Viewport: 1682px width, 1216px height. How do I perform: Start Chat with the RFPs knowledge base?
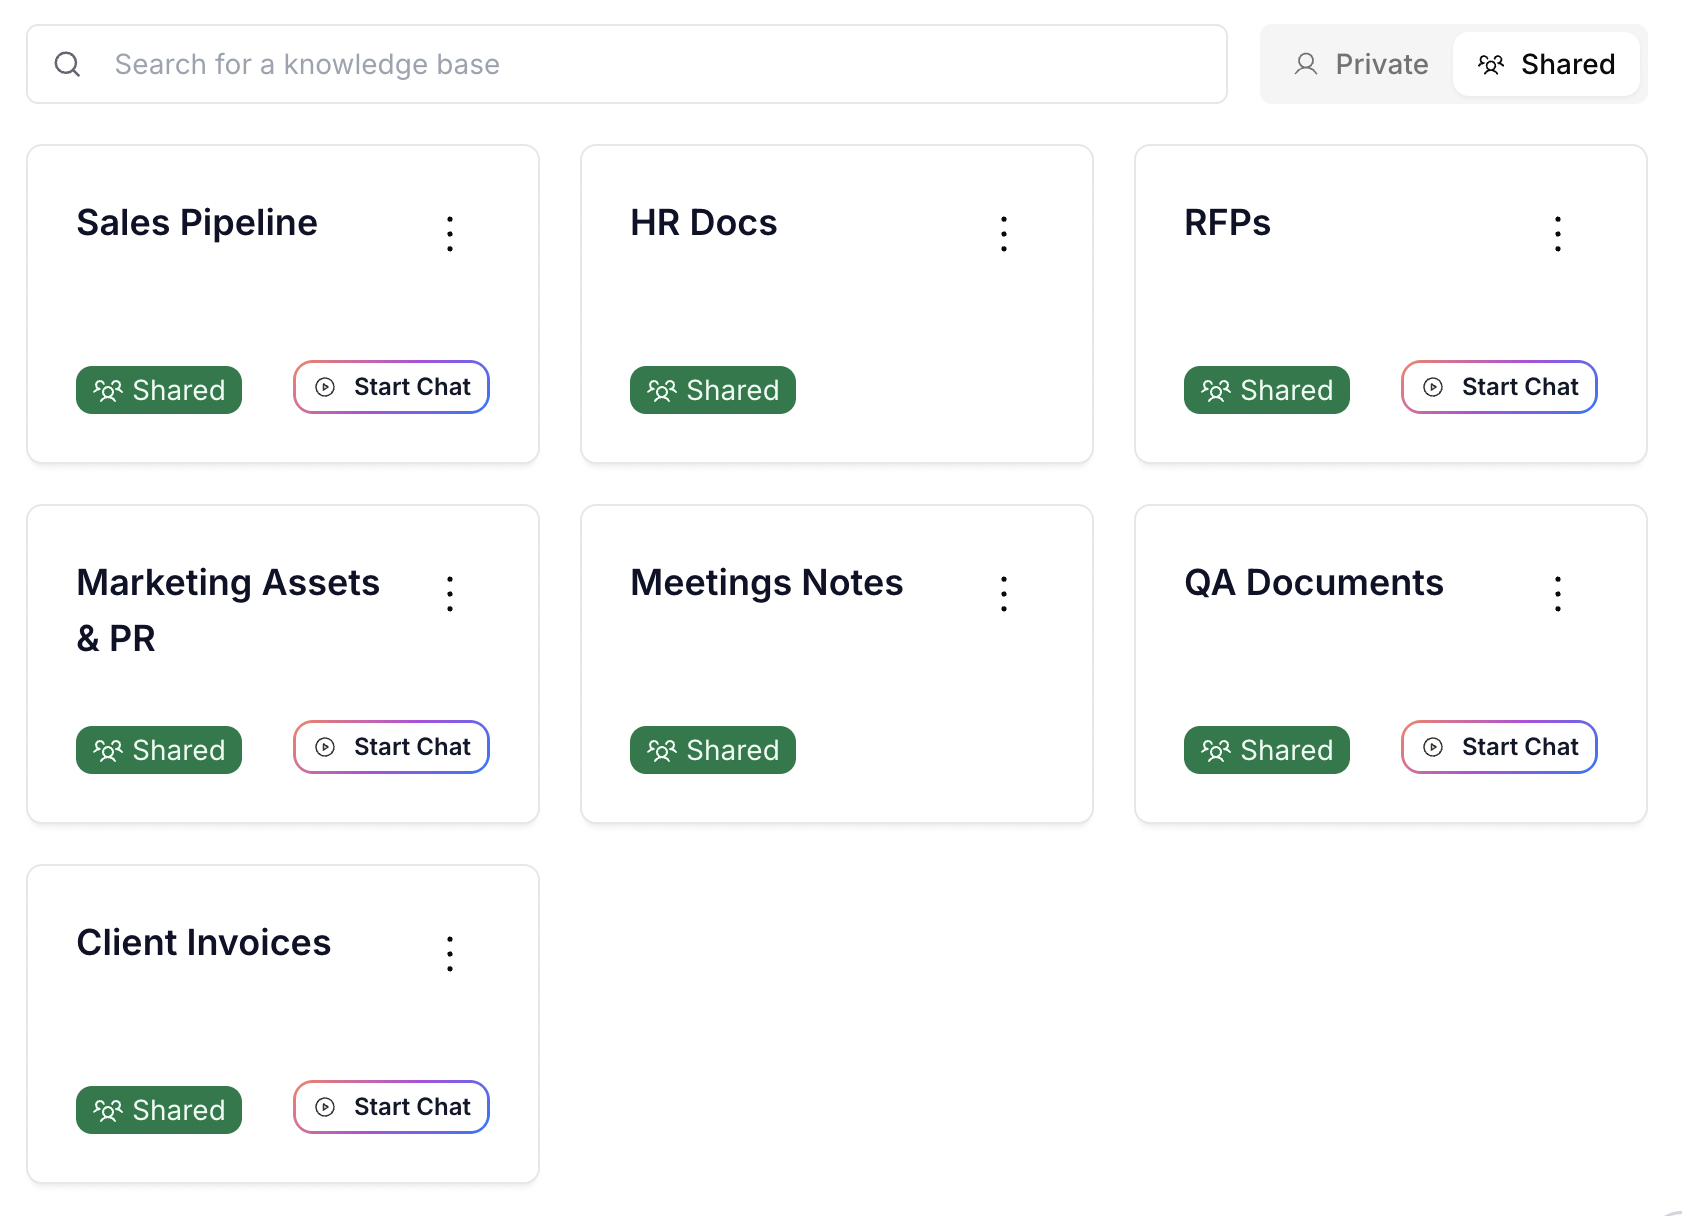1499,387
